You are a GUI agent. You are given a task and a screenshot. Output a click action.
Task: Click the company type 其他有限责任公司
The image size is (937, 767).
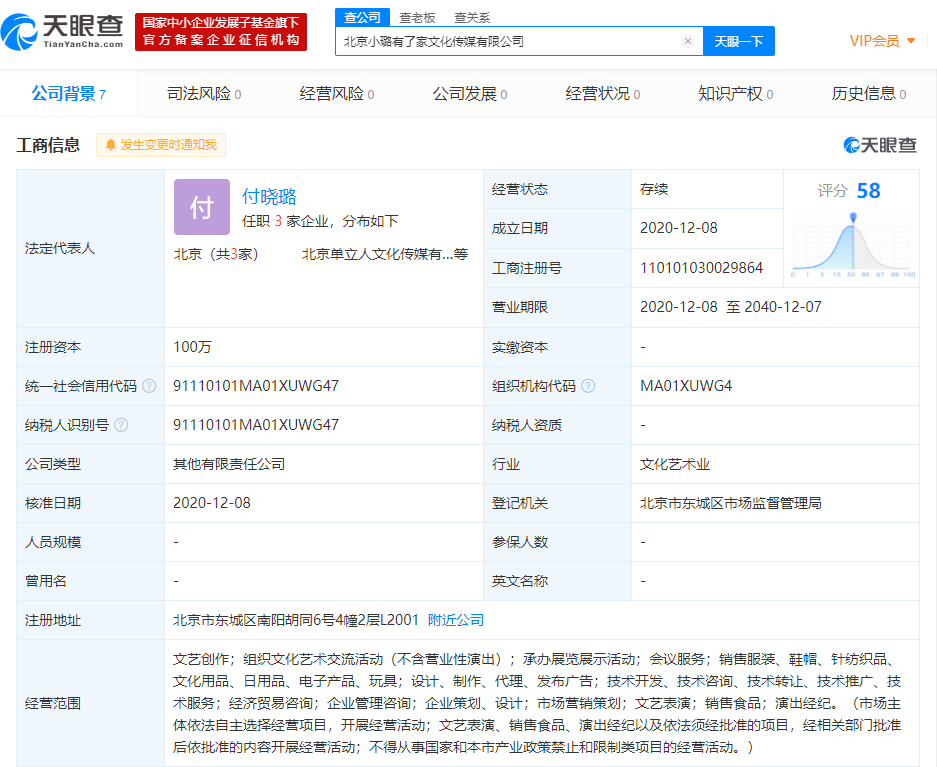tap(229, 464)
